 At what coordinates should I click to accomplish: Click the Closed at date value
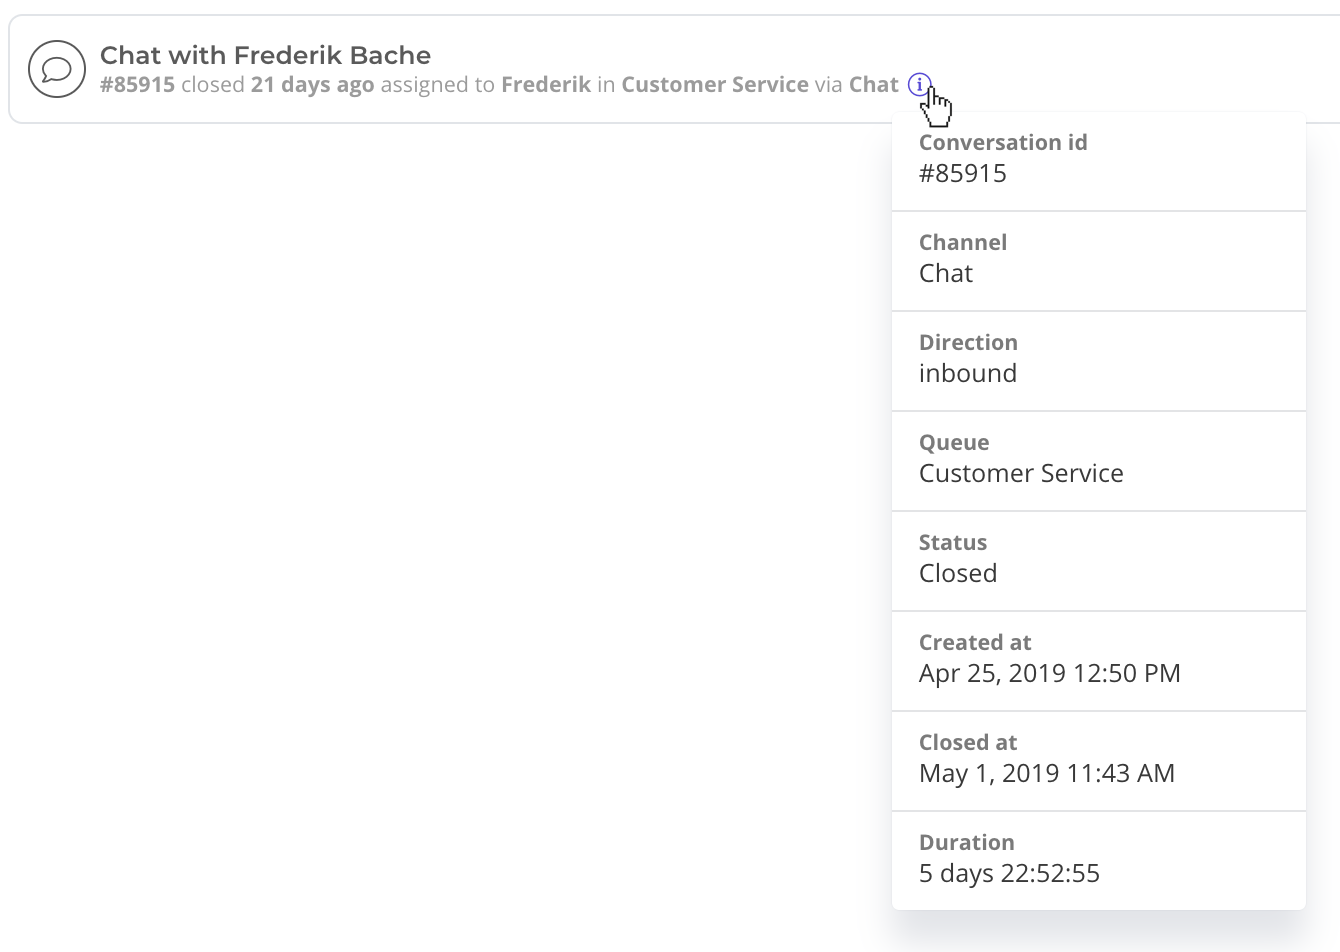pos(1047,773)
